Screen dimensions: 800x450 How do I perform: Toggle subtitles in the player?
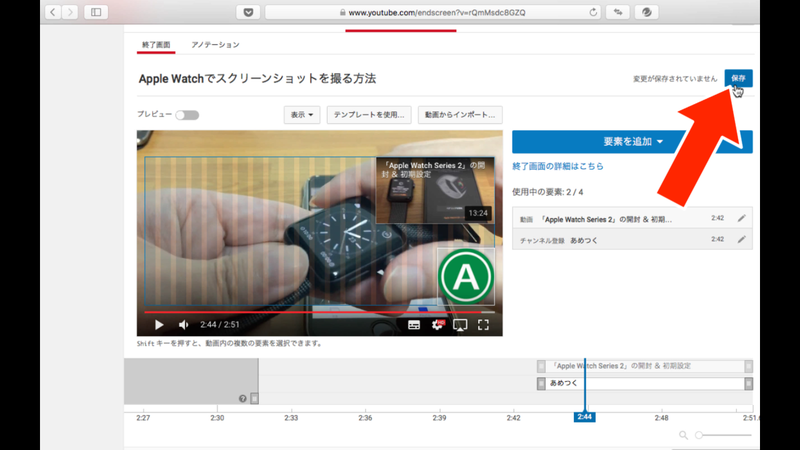point(414,325)
